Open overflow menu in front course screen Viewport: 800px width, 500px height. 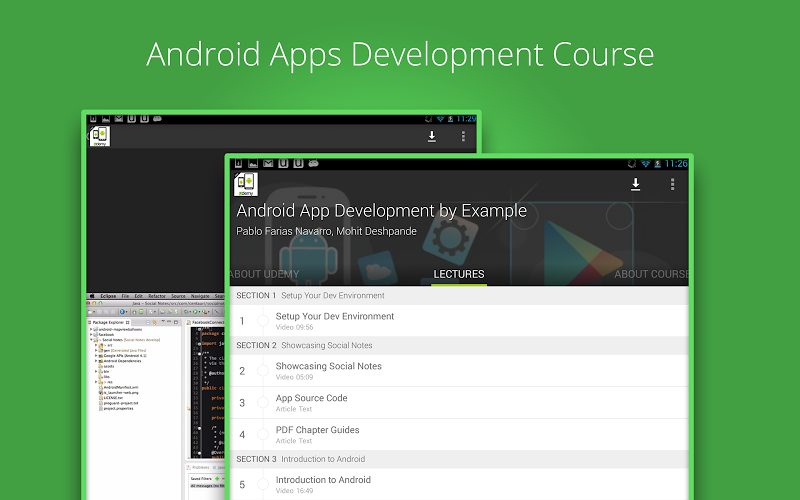coord(672,184)
